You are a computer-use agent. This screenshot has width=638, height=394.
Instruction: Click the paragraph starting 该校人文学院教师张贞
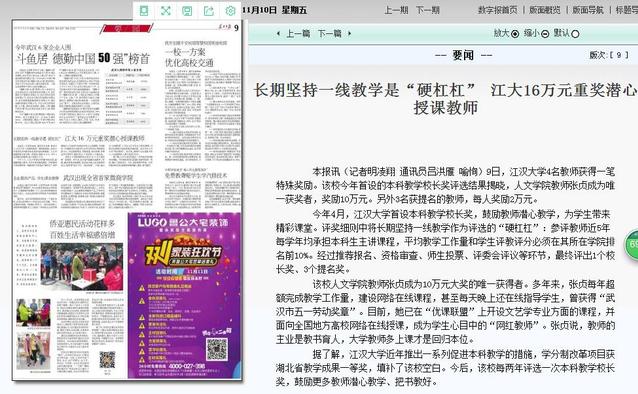coord(446,311)
